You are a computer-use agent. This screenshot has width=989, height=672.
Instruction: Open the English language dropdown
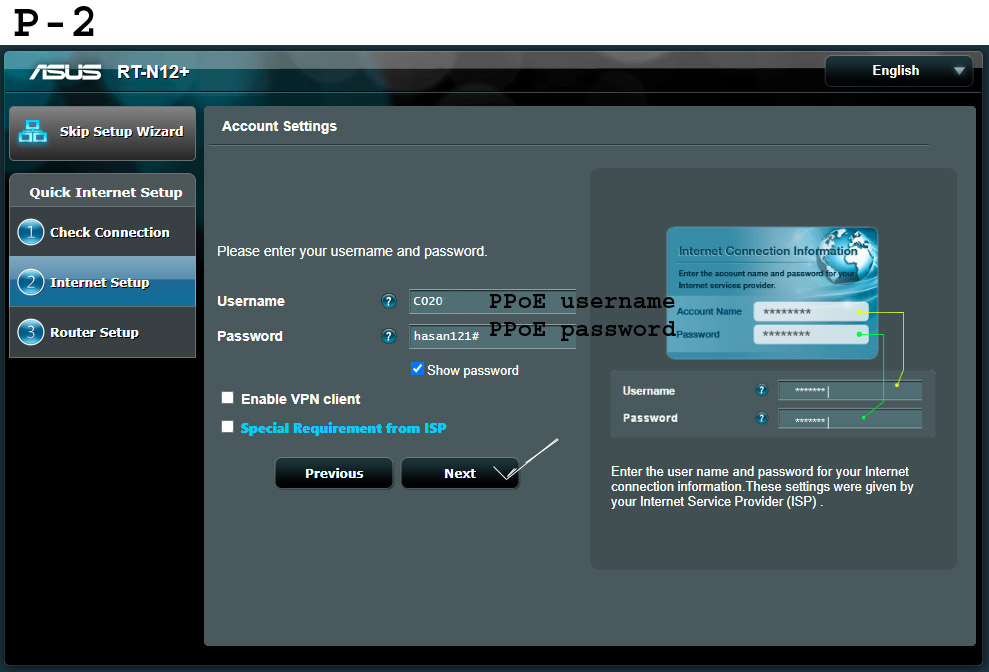coord(897,71)
